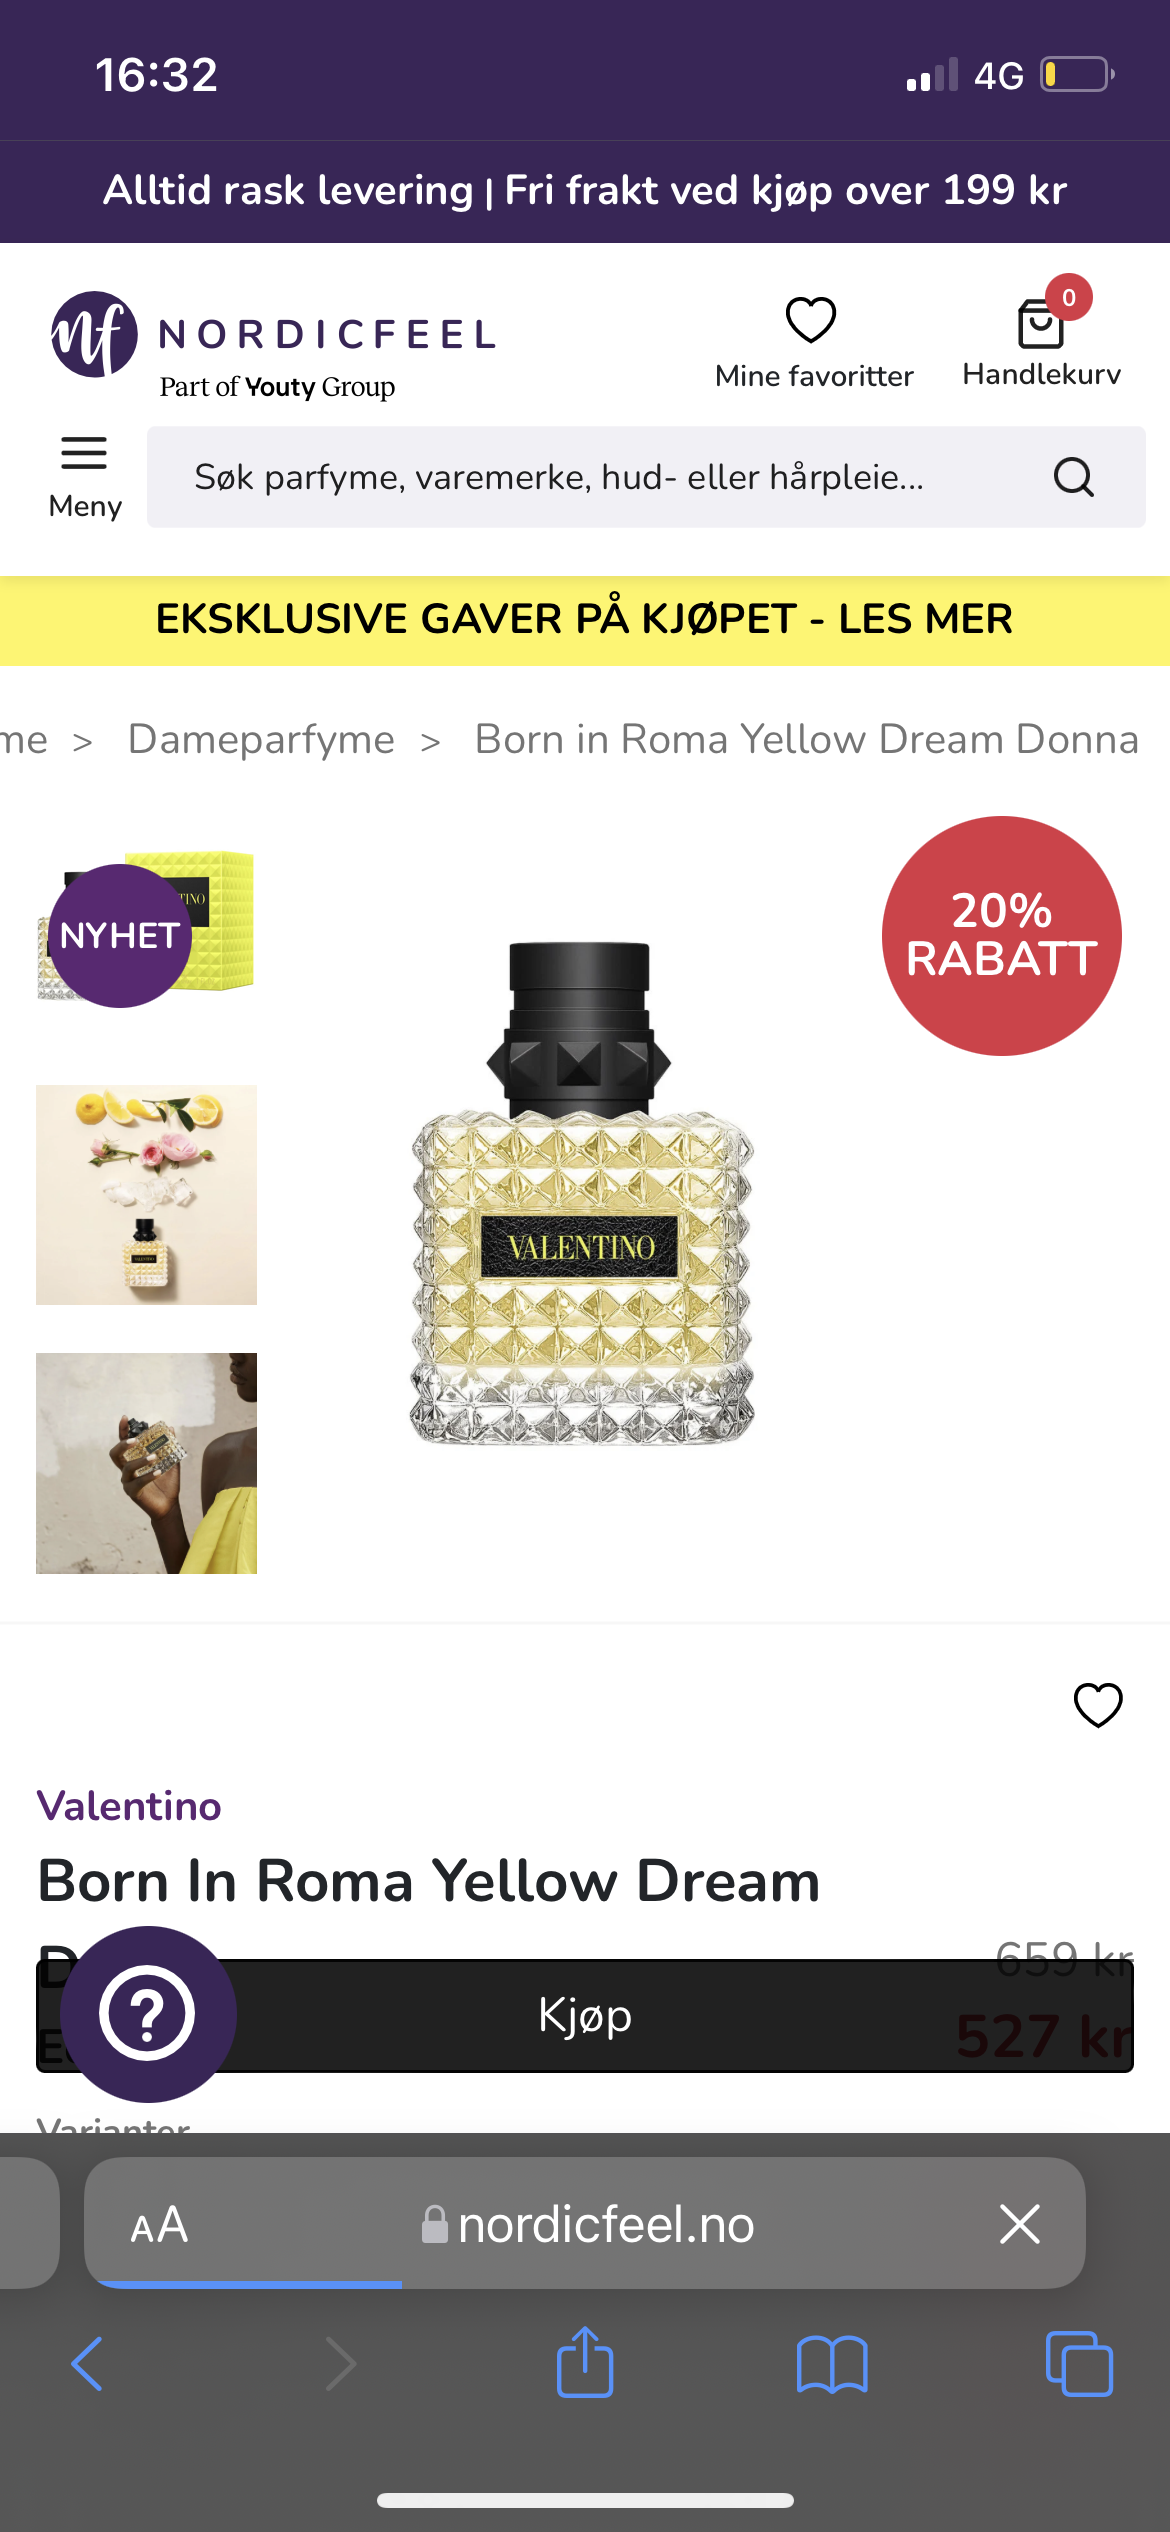Select the yellow box product thumbnail
Screen dimensions: 1170x2532
[146, 925]
